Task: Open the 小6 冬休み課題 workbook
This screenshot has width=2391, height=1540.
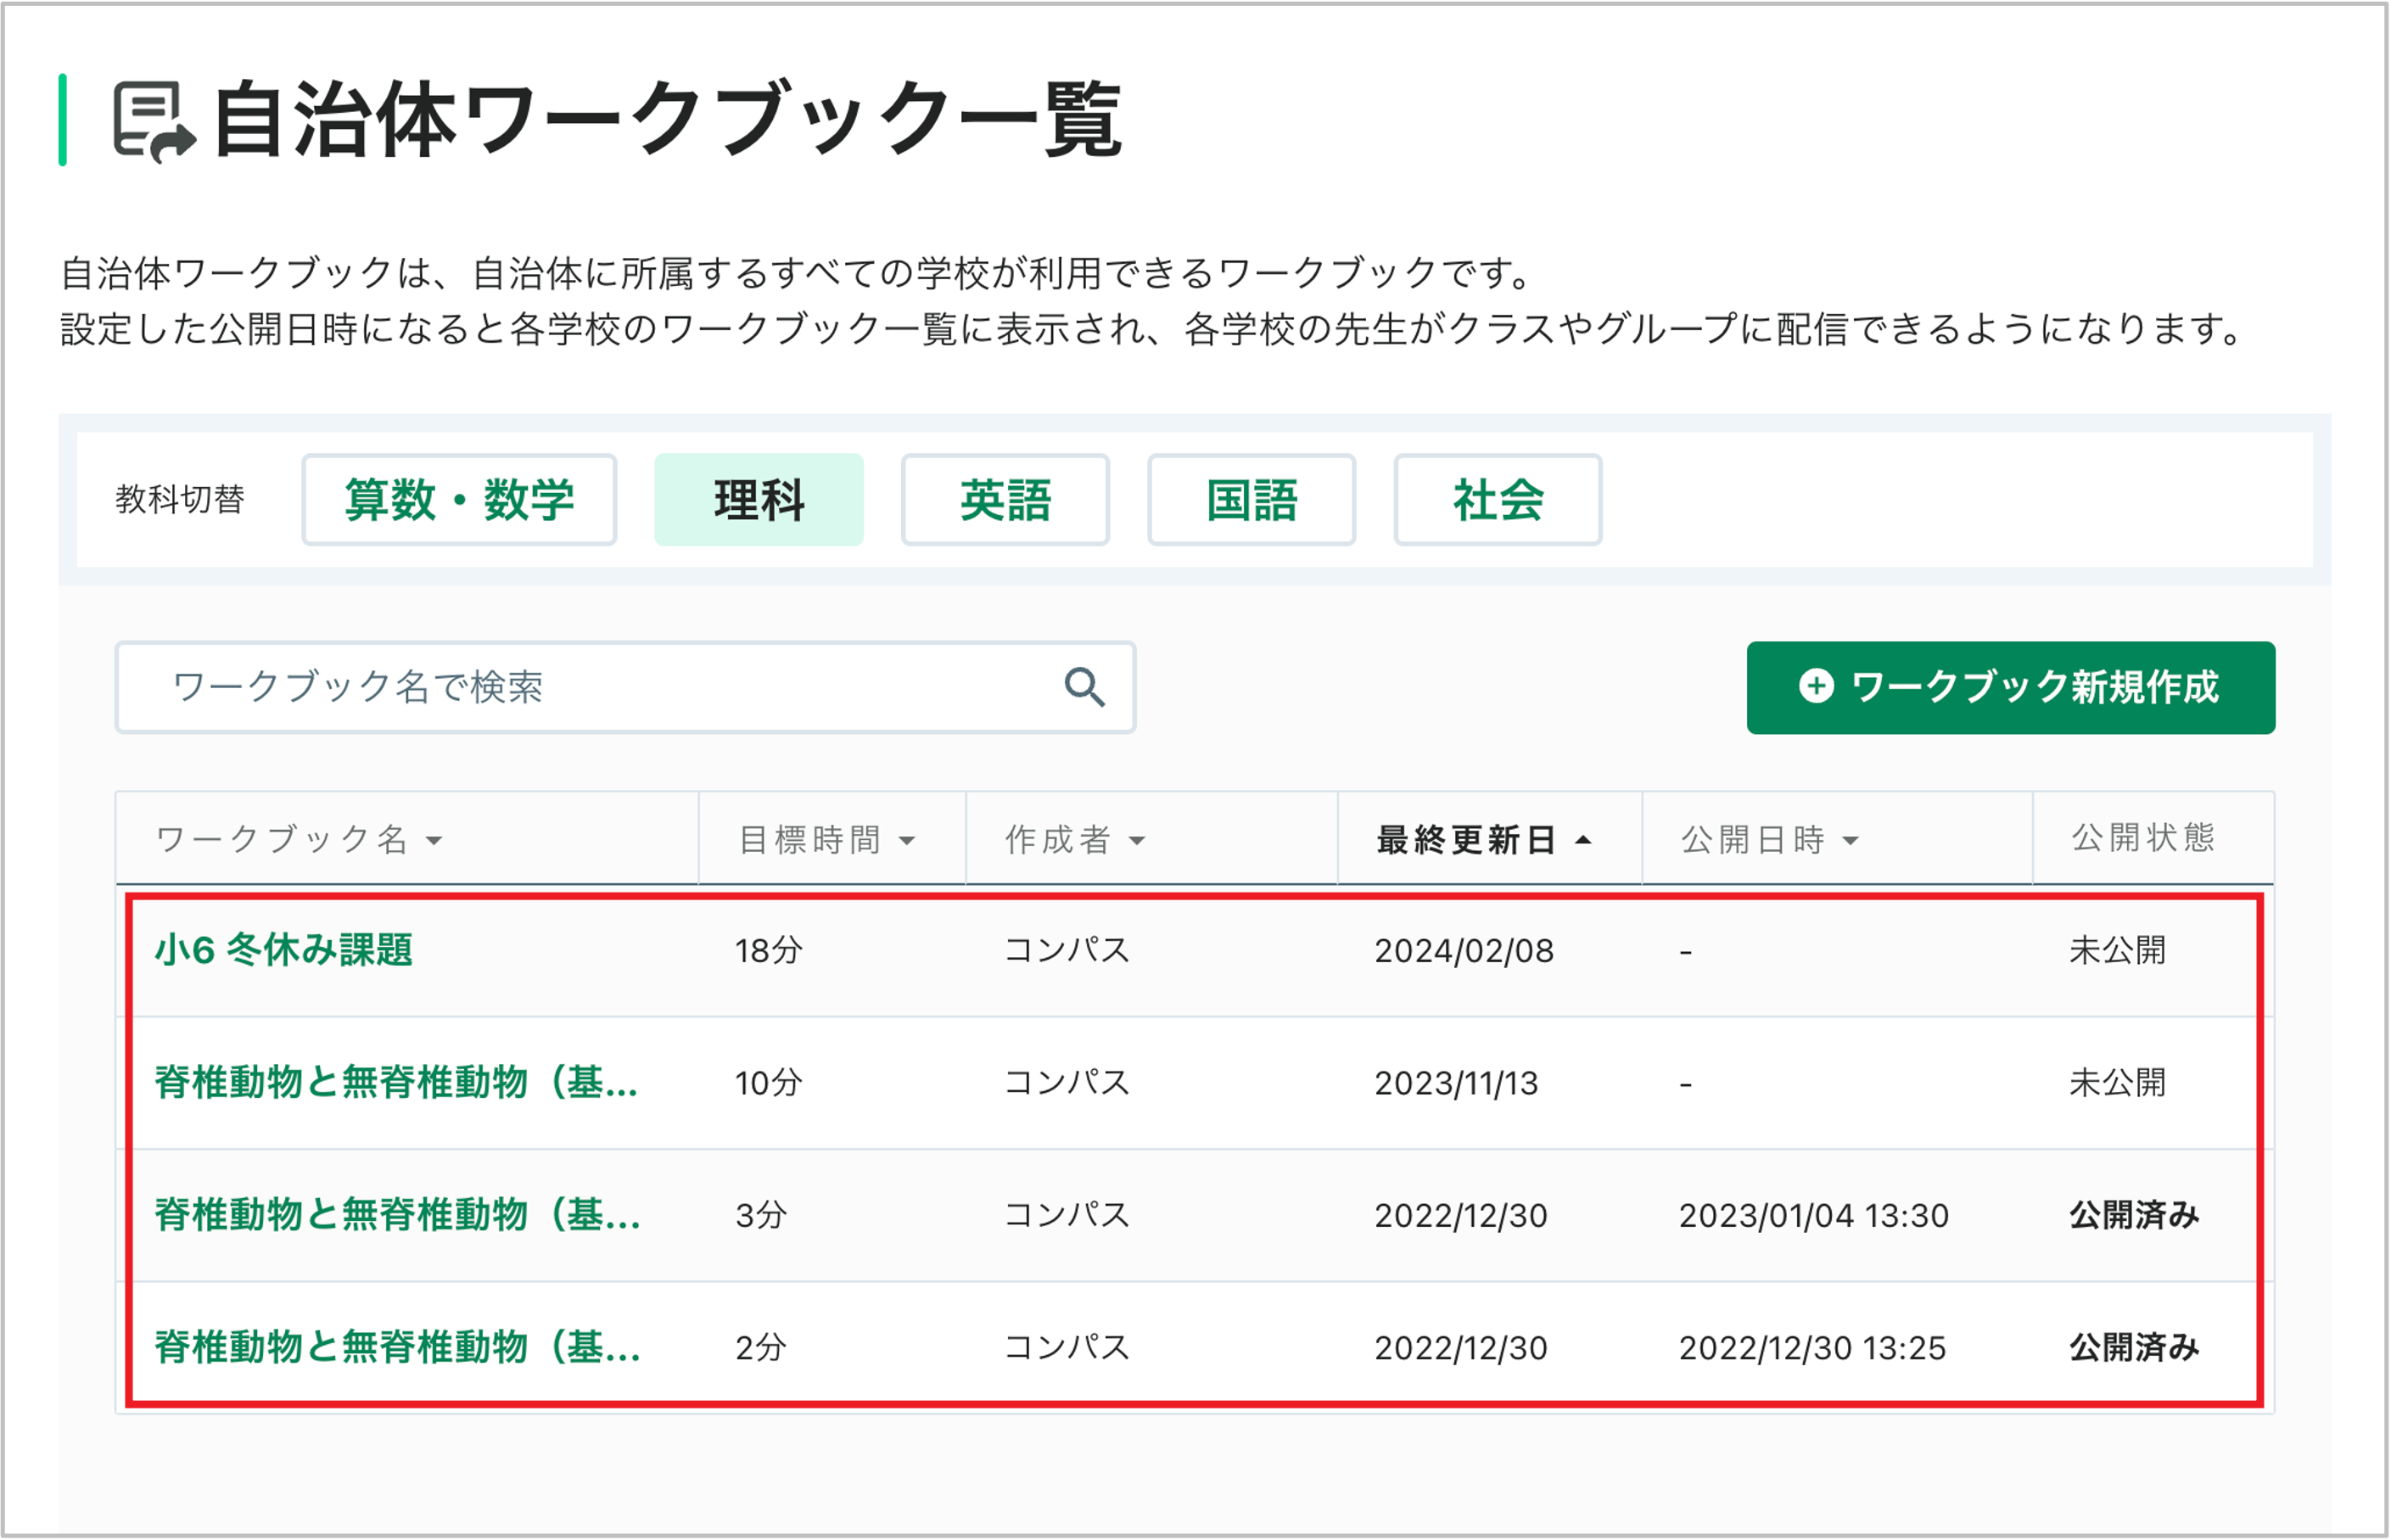Action: tap(284, 950)
